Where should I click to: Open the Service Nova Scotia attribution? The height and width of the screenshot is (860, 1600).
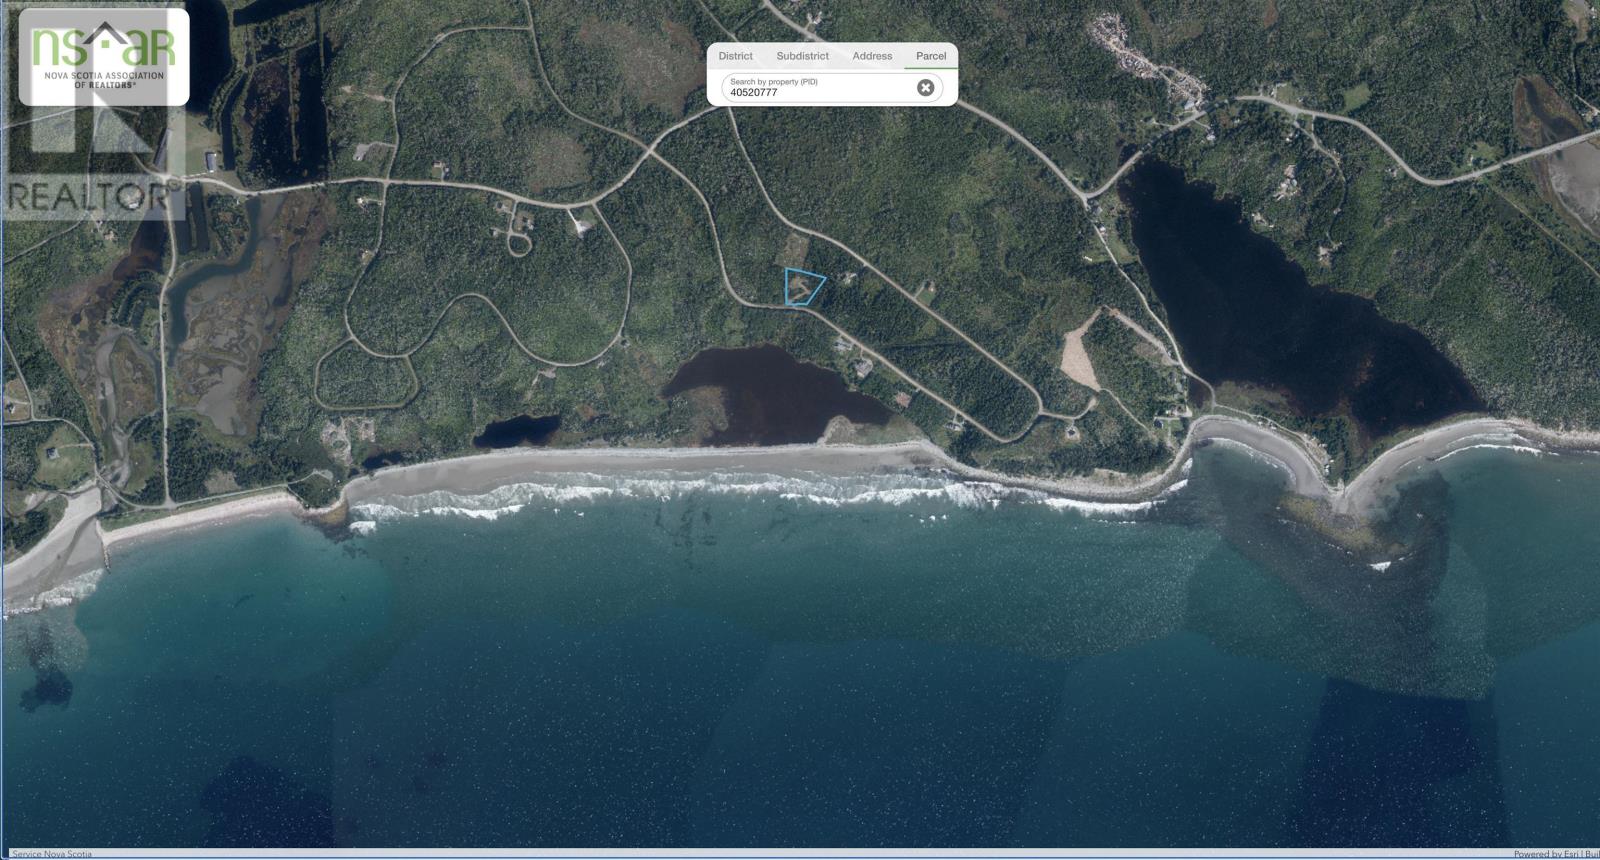point(52,854)
